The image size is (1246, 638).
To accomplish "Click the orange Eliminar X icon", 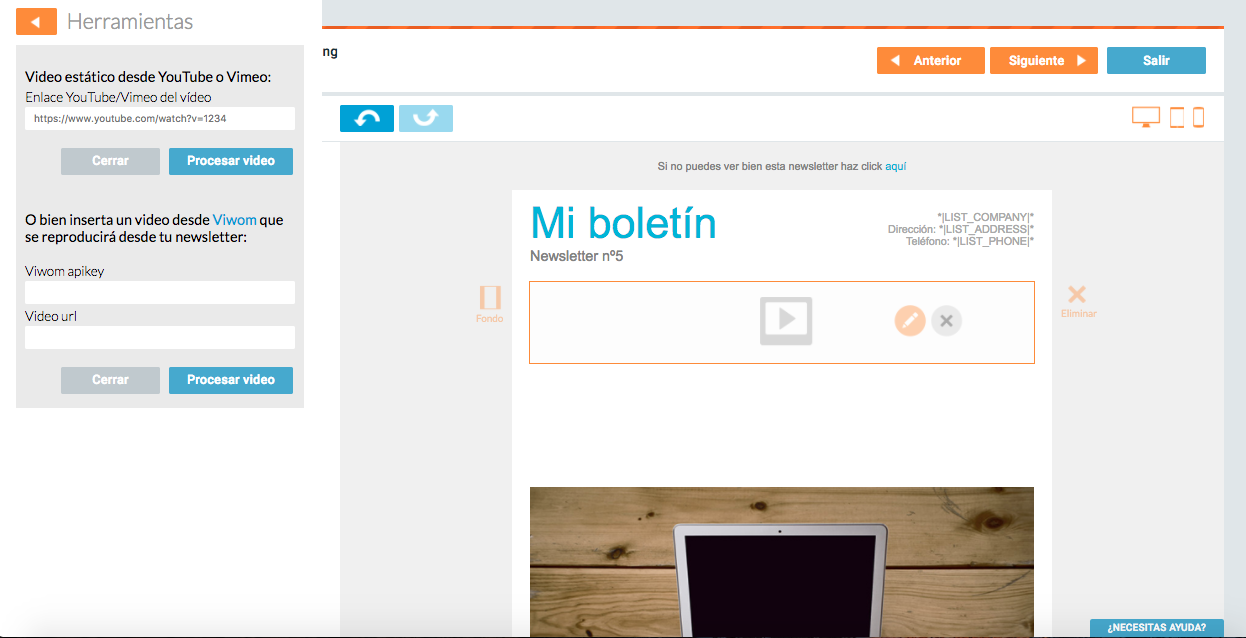I will pos(1077,295).
